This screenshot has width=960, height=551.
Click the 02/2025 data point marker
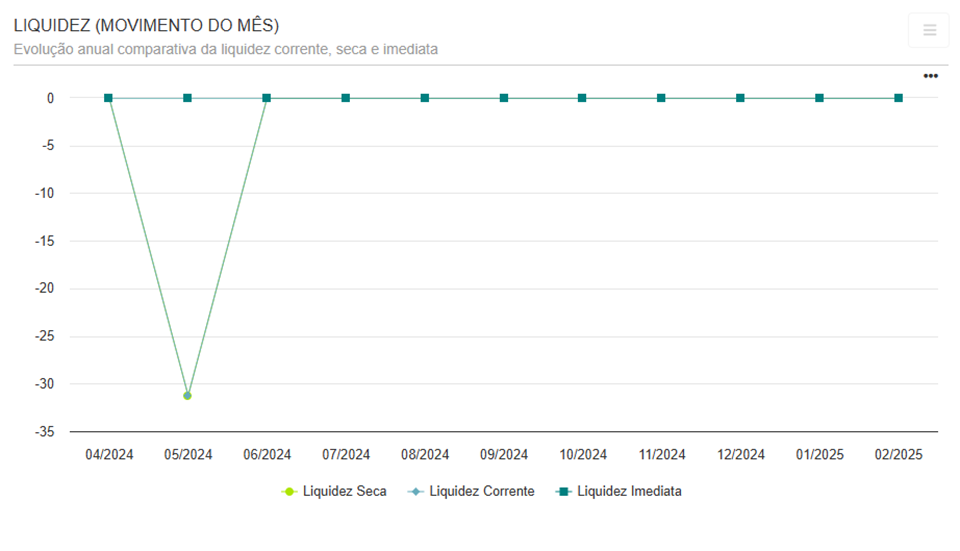(x=898, y=98)
